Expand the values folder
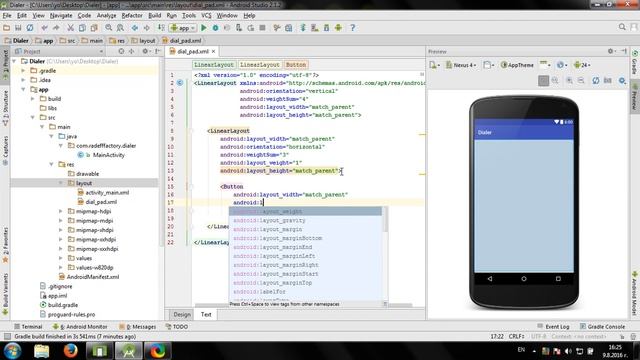The height and width of the screenshot is (360, 640). [61, 258]
